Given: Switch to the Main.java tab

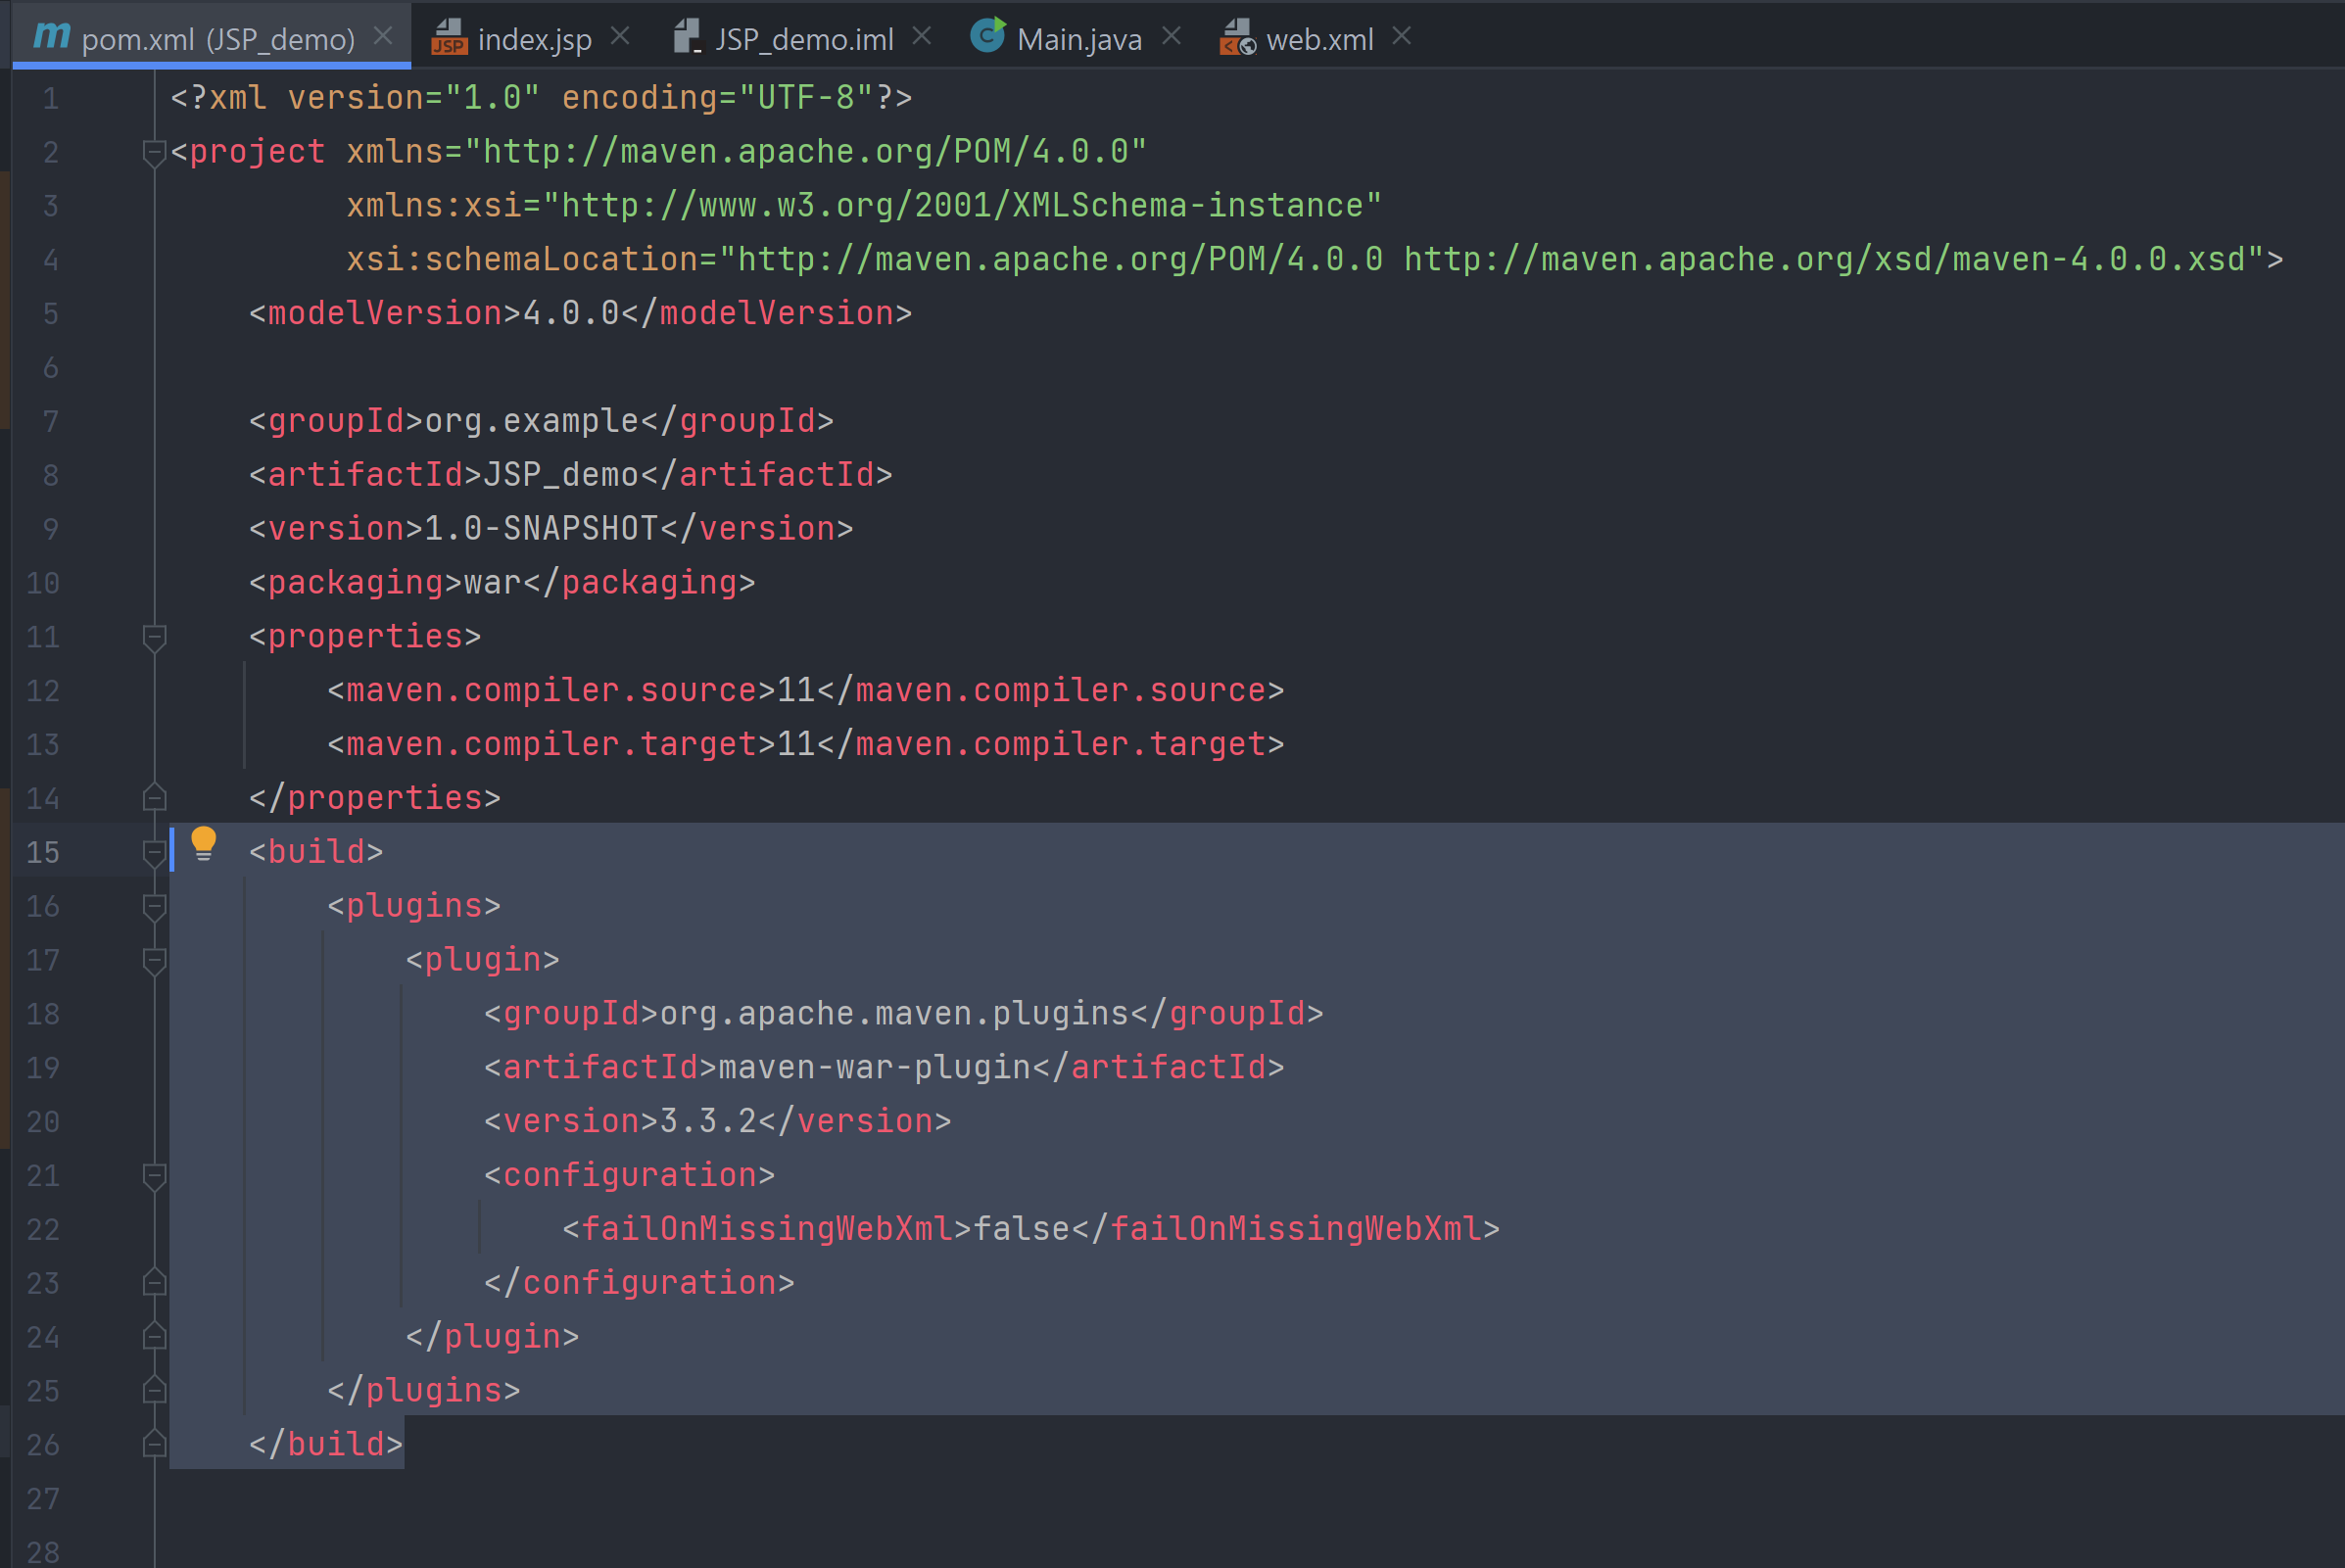Looking at the screenshot, I should coord(1078,40).
